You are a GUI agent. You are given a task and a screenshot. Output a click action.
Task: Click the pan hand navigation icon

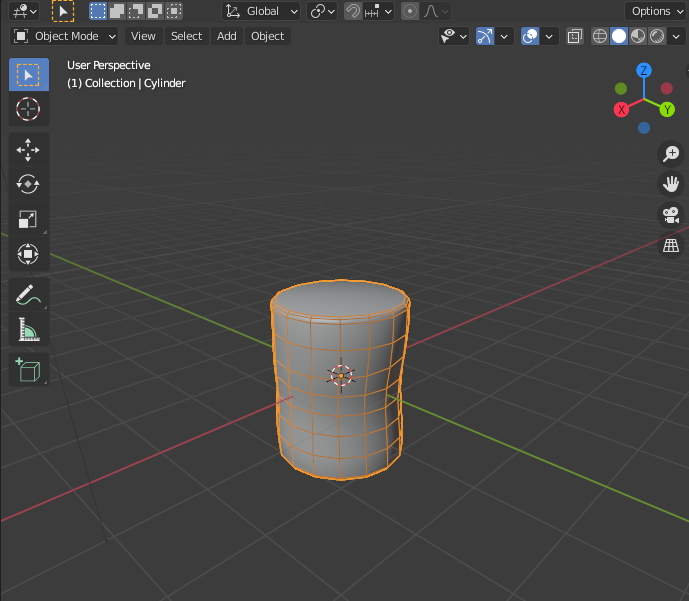[x=671, y=184]
